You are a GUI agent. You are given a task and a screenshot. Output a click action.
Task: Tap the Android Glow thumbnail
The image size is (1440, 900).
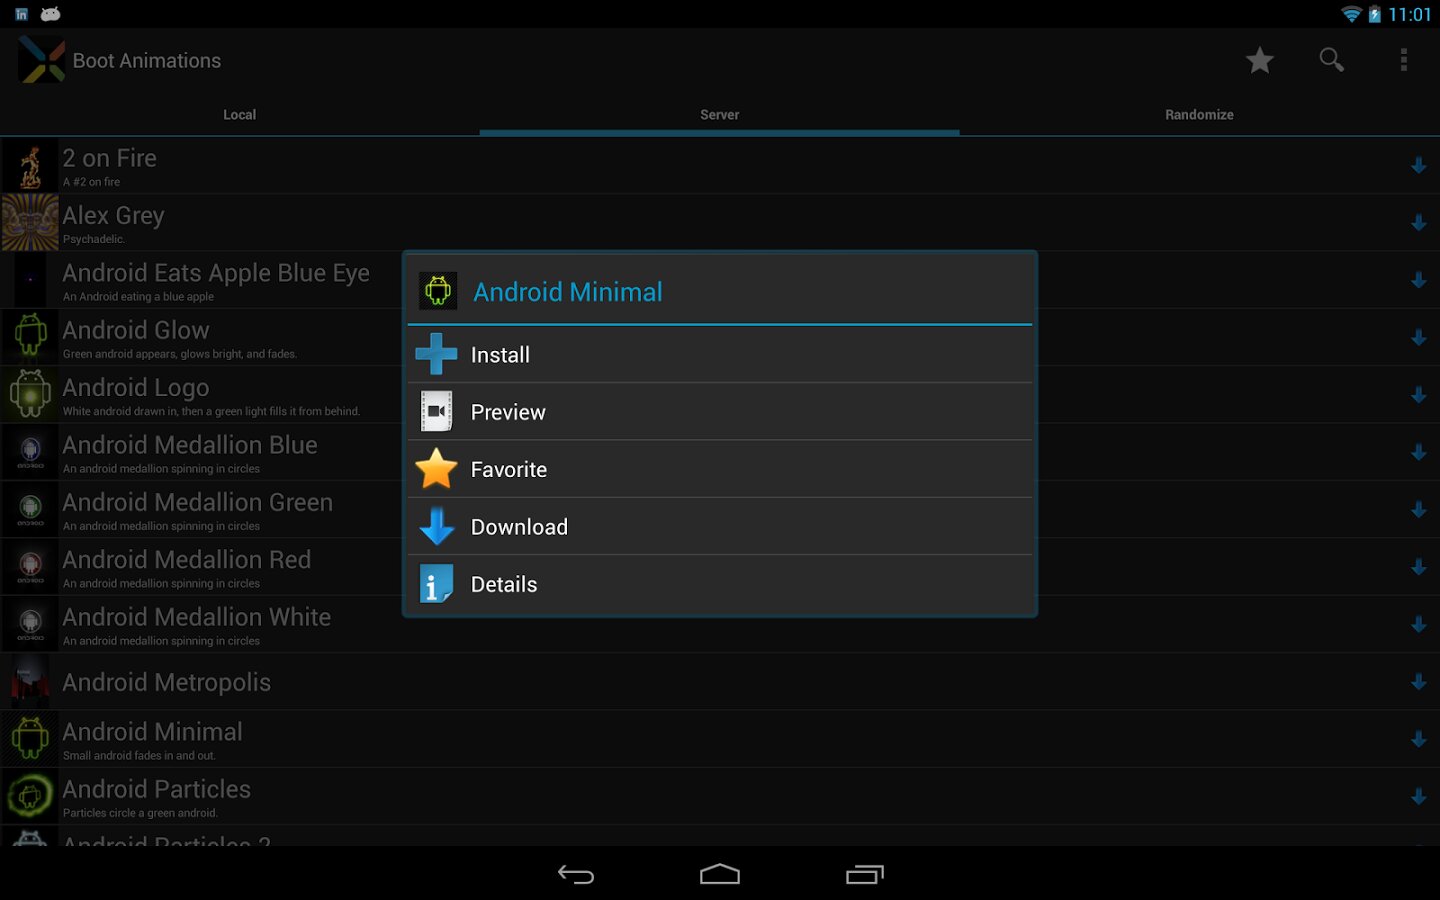[x=30, y=337]
